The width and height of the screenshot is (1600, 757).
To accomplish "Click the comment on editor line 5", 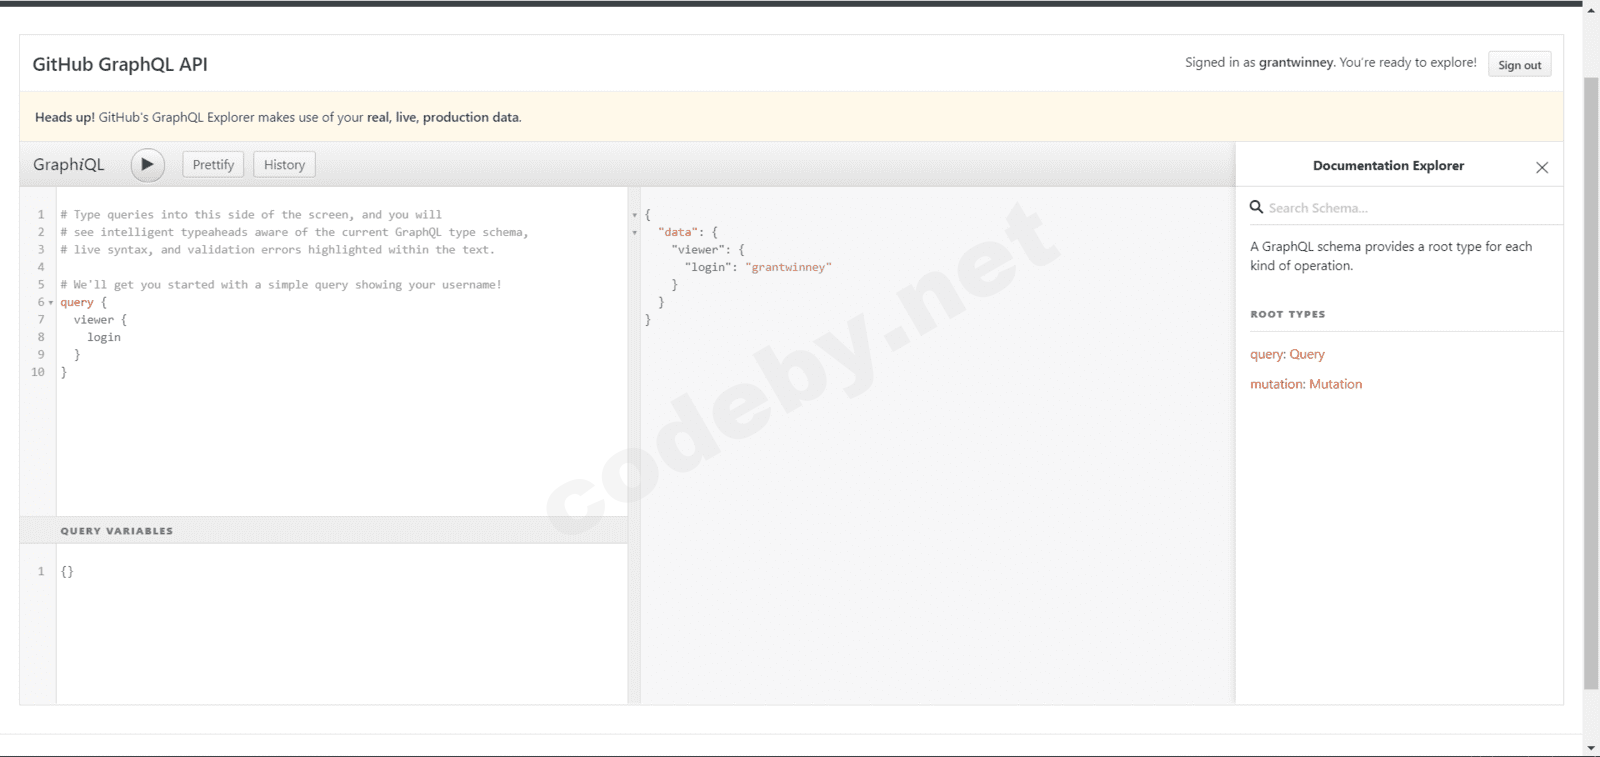I will click(x=281, y=285).
